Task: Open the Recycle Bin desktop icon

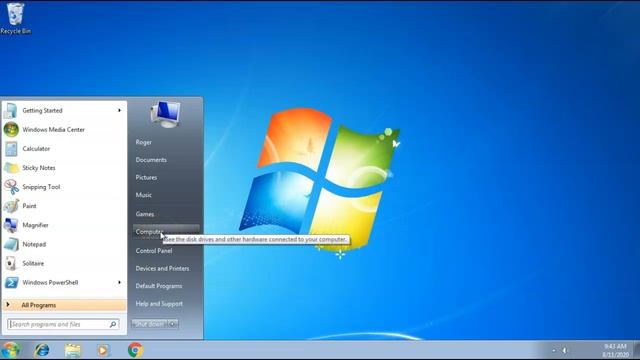Action: coord(16,18)
